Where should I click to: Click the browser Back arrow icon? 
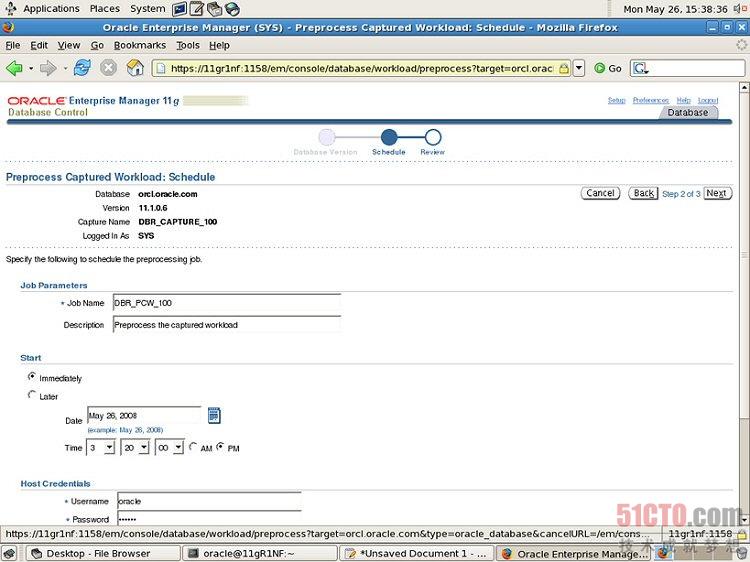[14, 68]
